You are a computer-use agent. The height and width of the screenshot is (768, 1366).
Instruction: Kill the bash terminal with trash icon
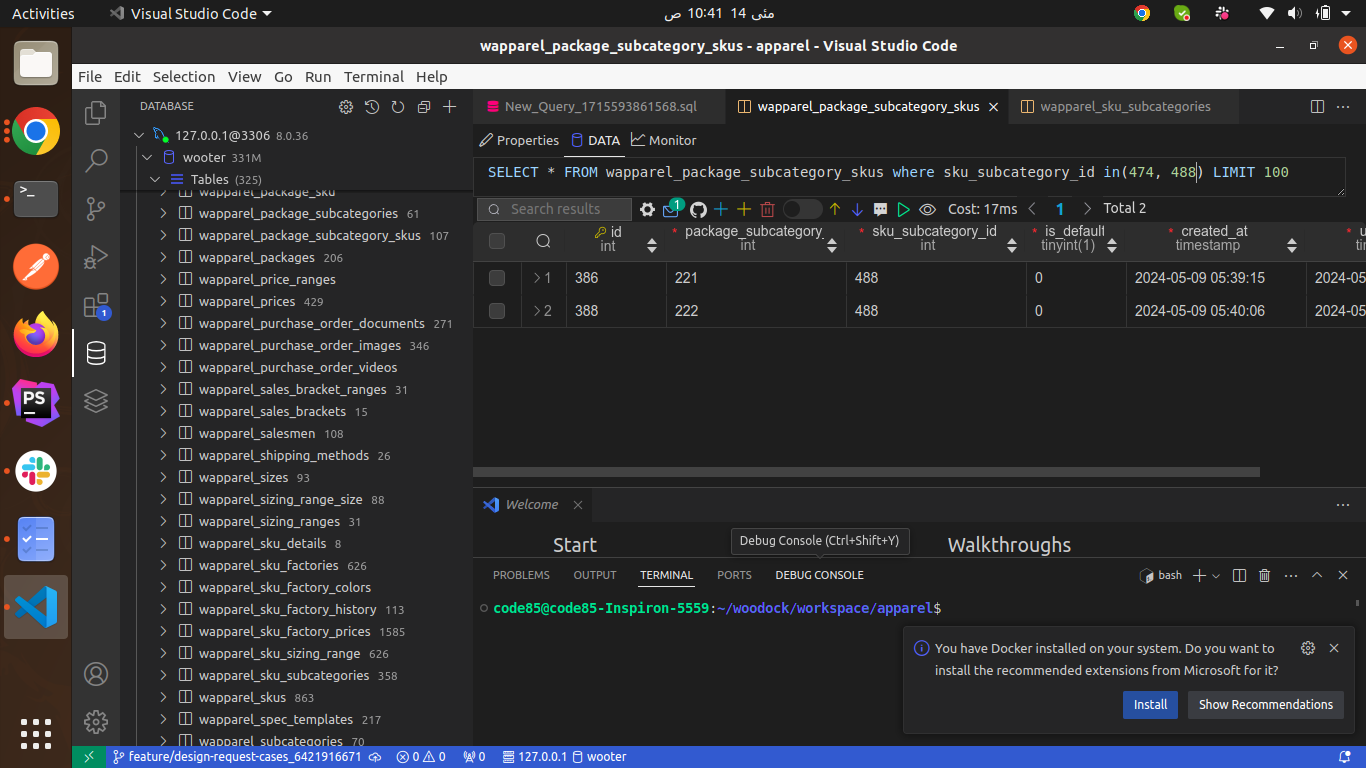pyautogui.click(x=1264, y=575)
